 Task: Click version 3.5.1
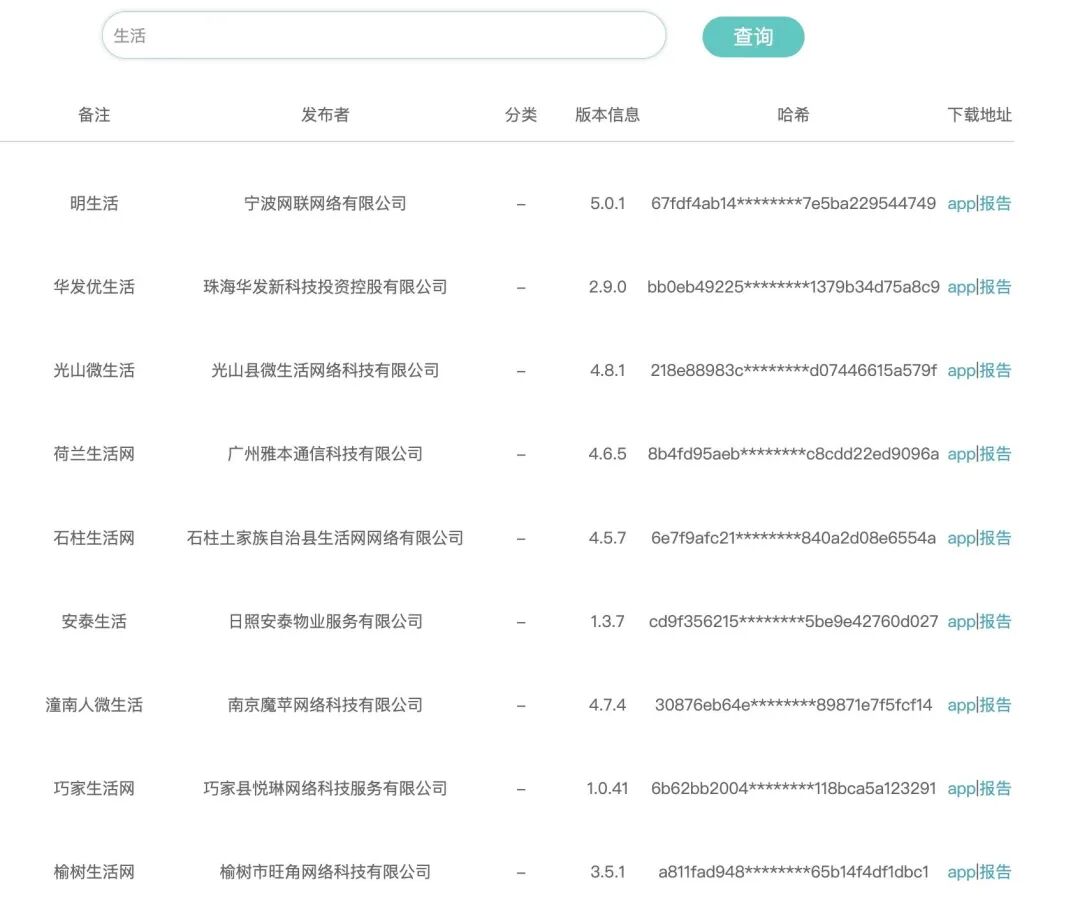[608, 872]
